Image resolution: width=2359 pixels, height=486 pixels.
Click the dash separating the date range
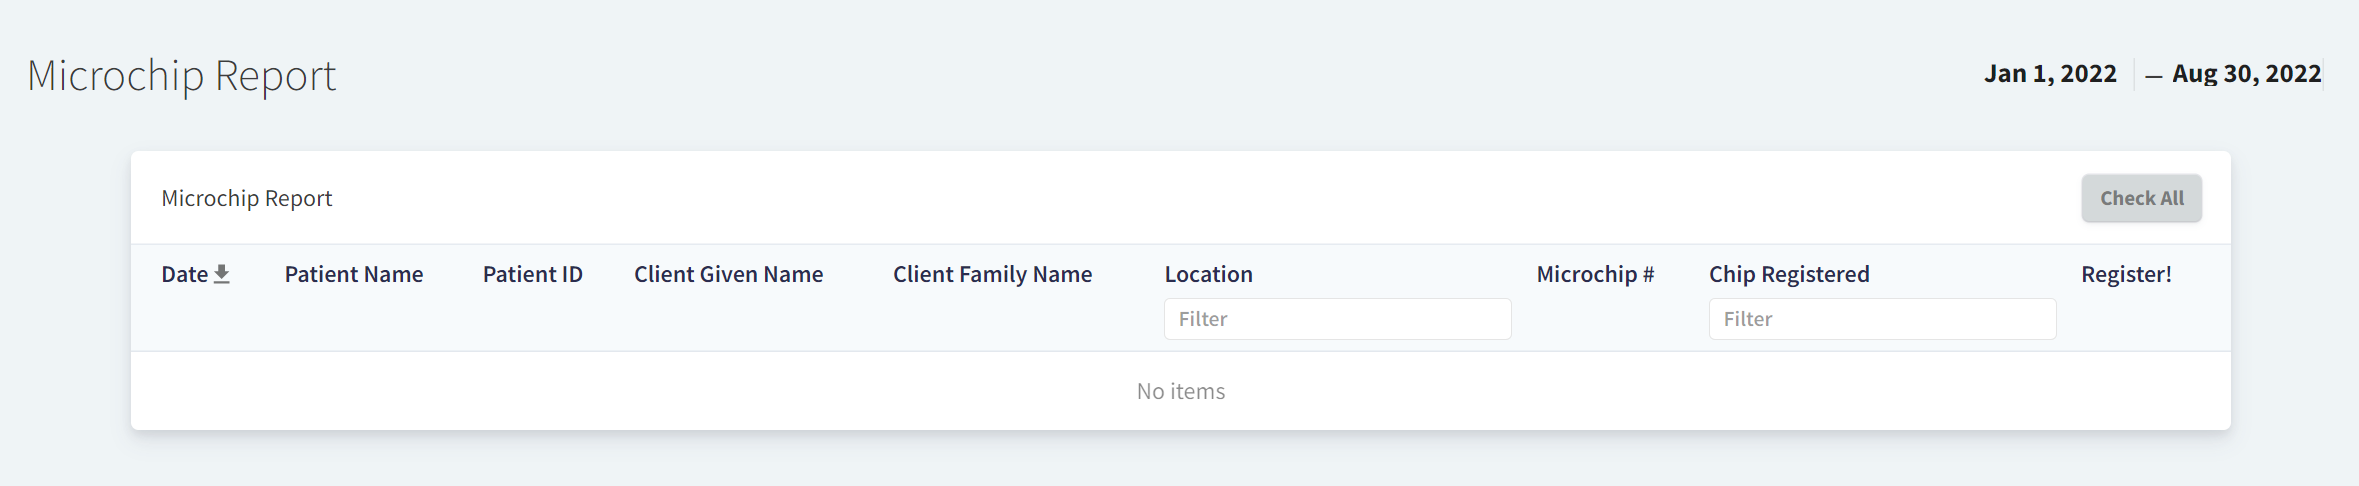click(2154, 76)
